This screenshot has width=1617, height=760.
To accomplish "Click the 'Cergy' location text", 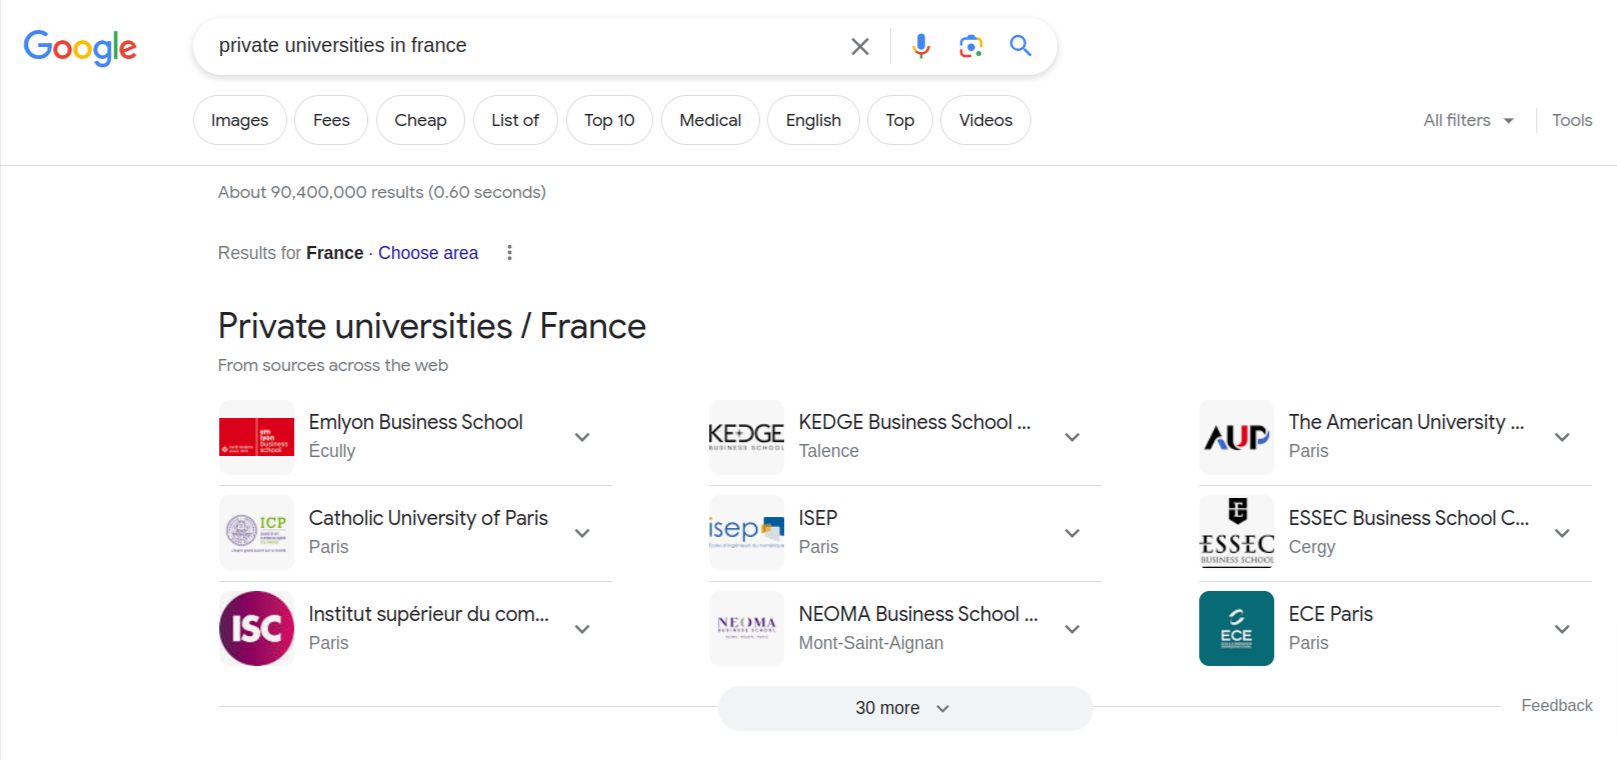I will pyautogui.click(x=1312, y=547).
